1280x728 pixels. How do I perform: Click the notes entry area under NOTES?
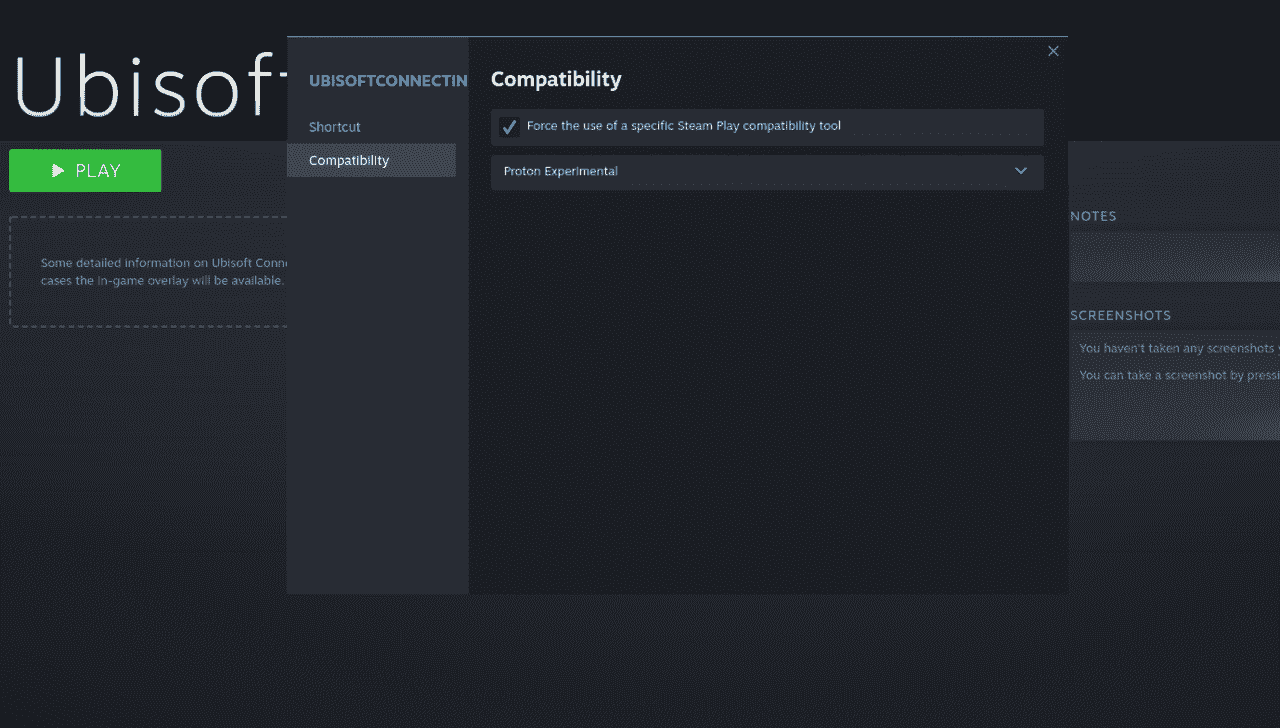(1175, 258)
